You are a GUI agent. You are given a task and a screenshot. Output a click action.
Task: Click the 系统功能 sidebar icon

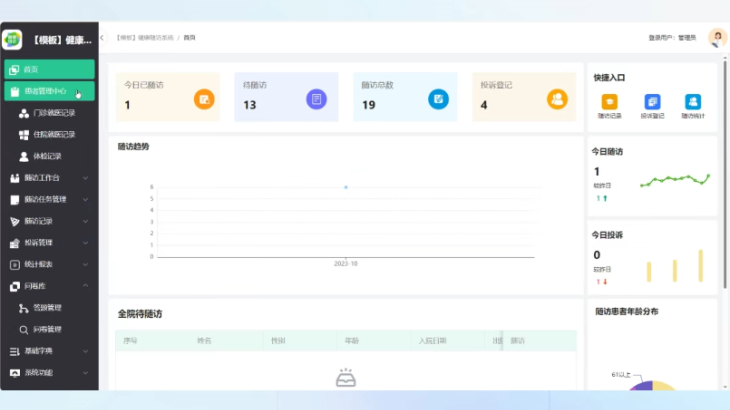point(15,373)
